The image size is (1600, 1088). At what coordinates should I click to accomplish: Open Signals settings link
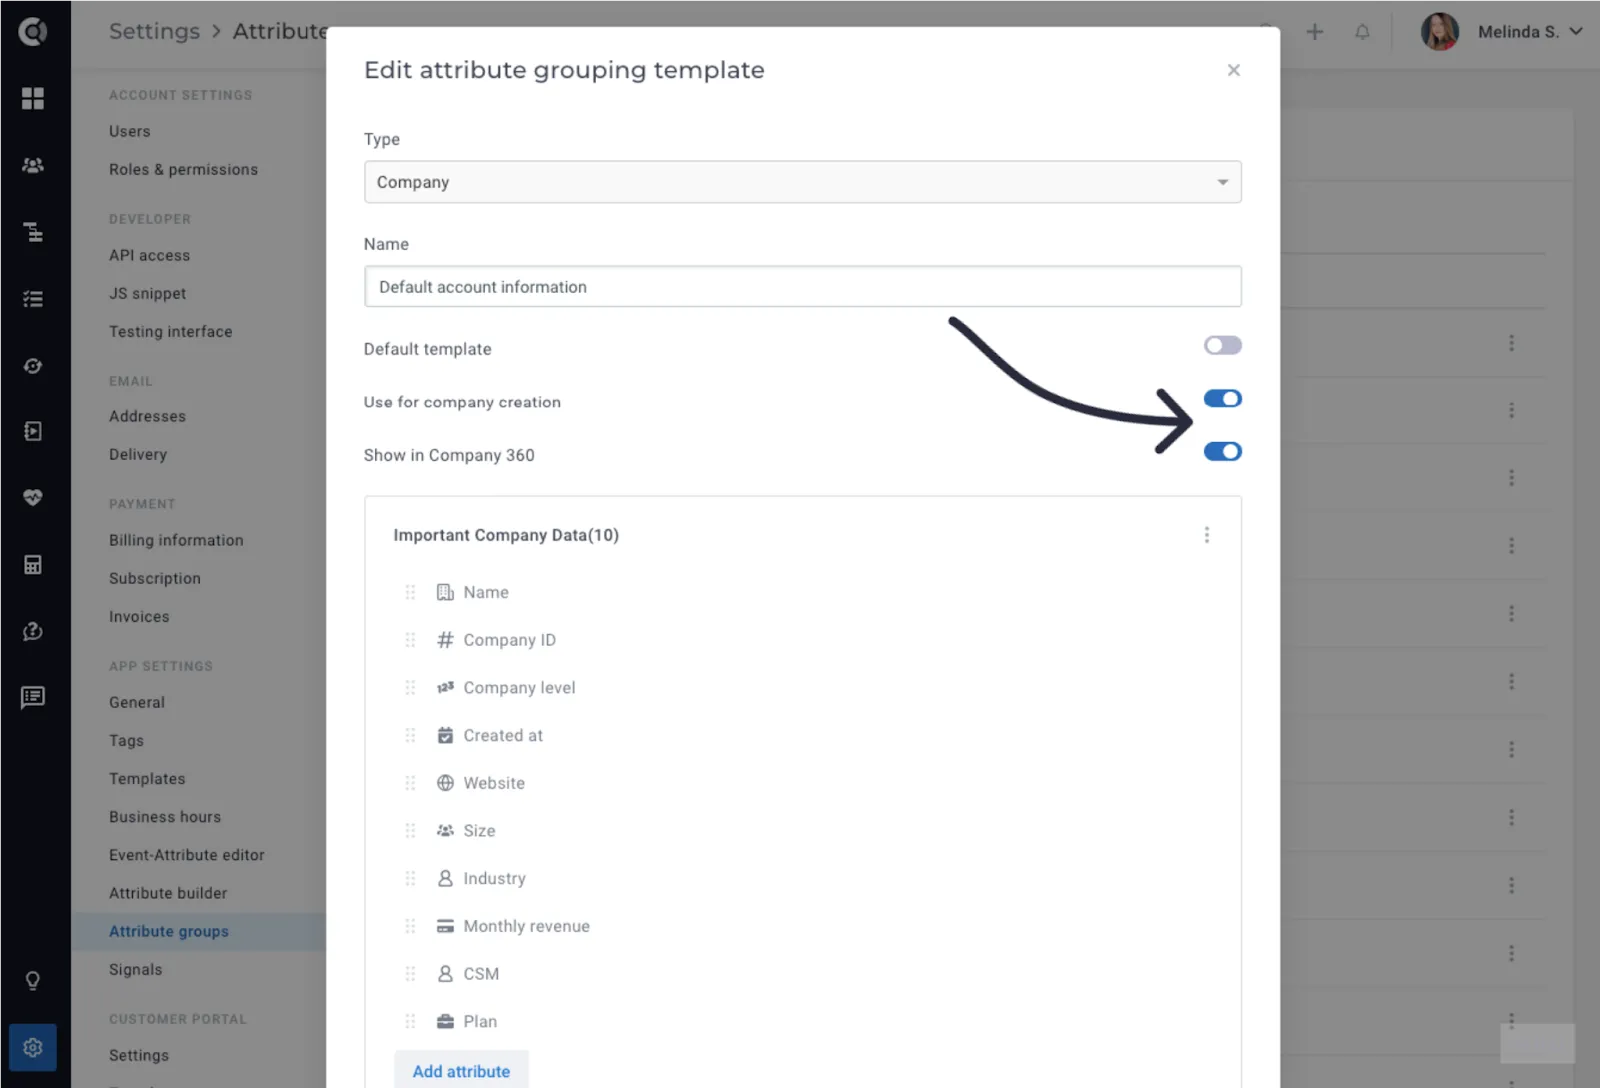pos(135,969)
